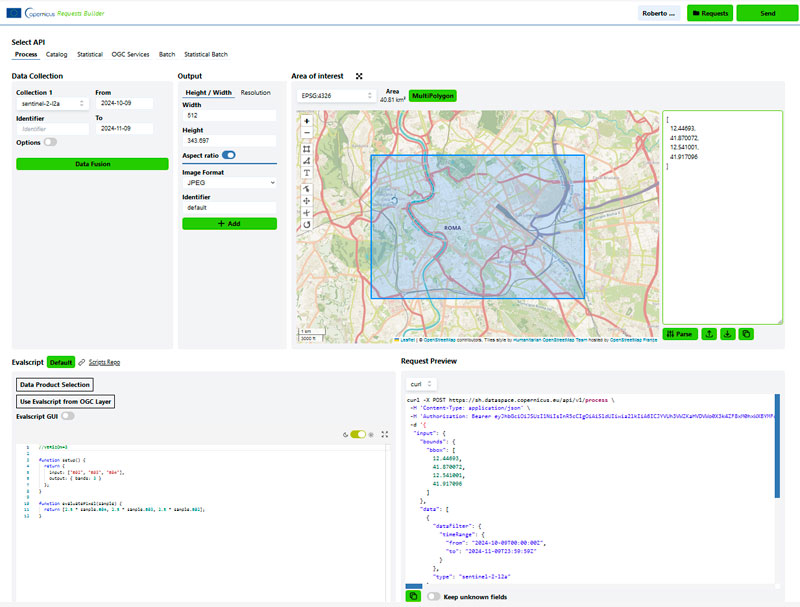The width and height of the screenshot is (800, 607).
Task: Switch to the Batch API tab
Action: (x=167, y=55)
